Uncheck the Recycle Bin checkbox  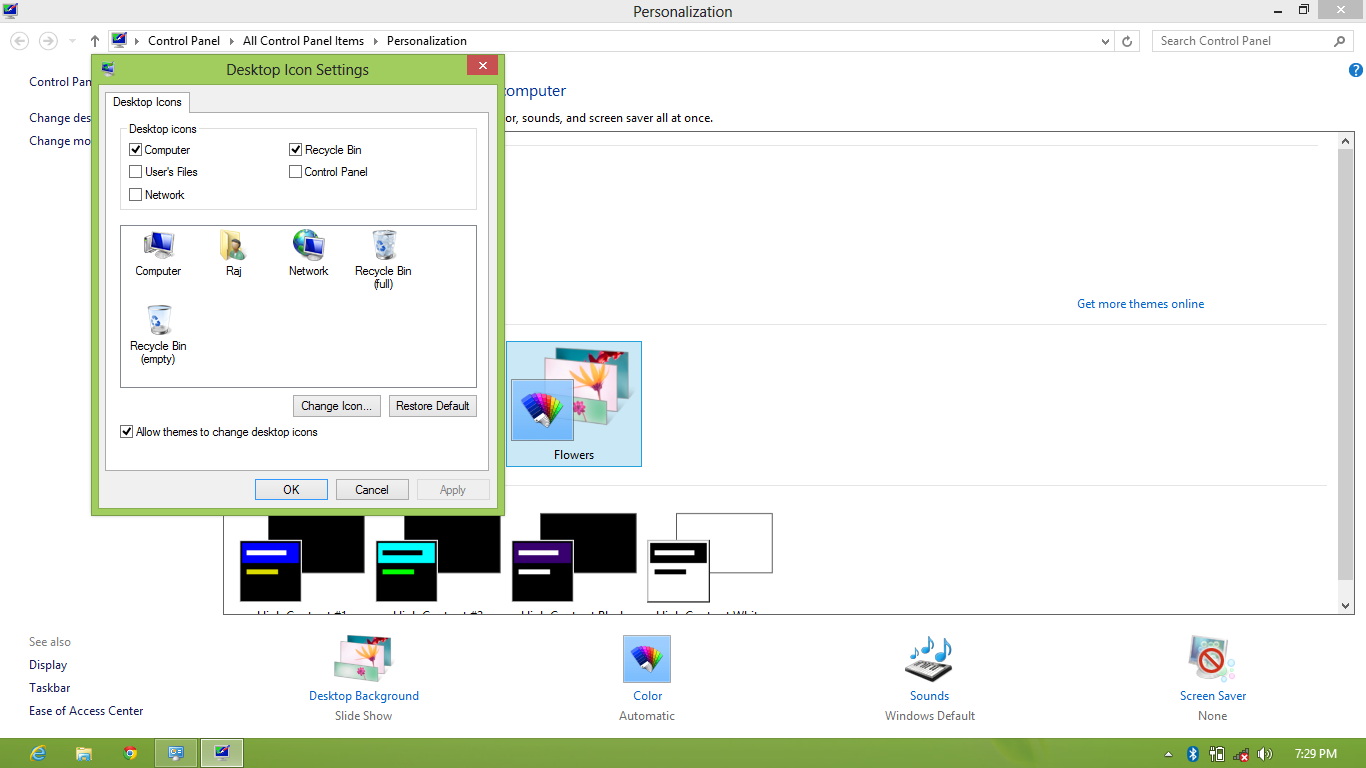pos(296,150)
